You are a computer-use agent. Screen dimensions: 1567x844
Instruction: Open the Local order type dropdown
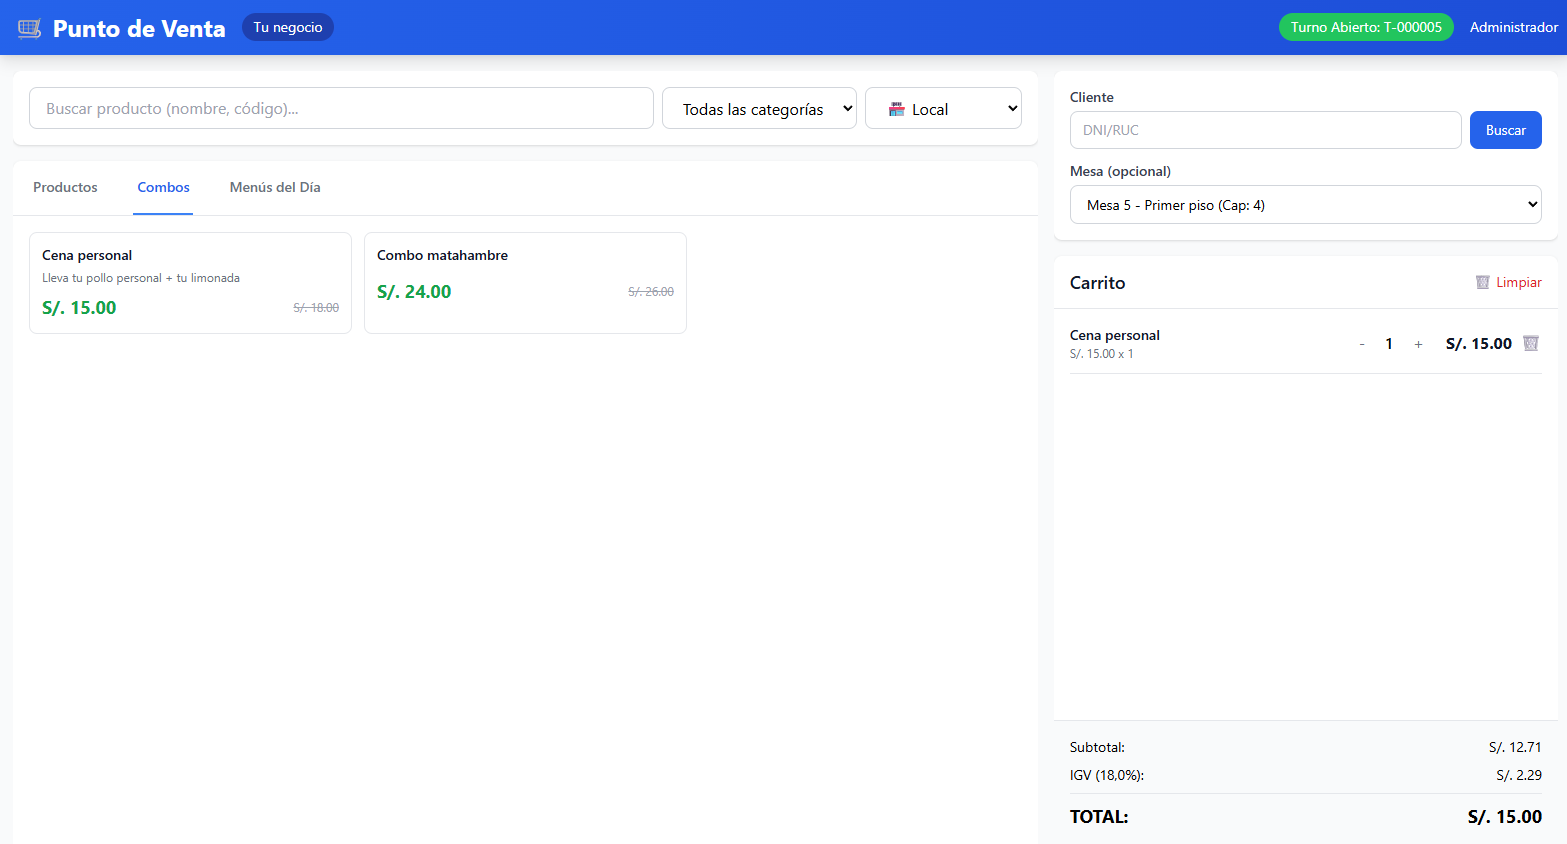tap(943, 108)
